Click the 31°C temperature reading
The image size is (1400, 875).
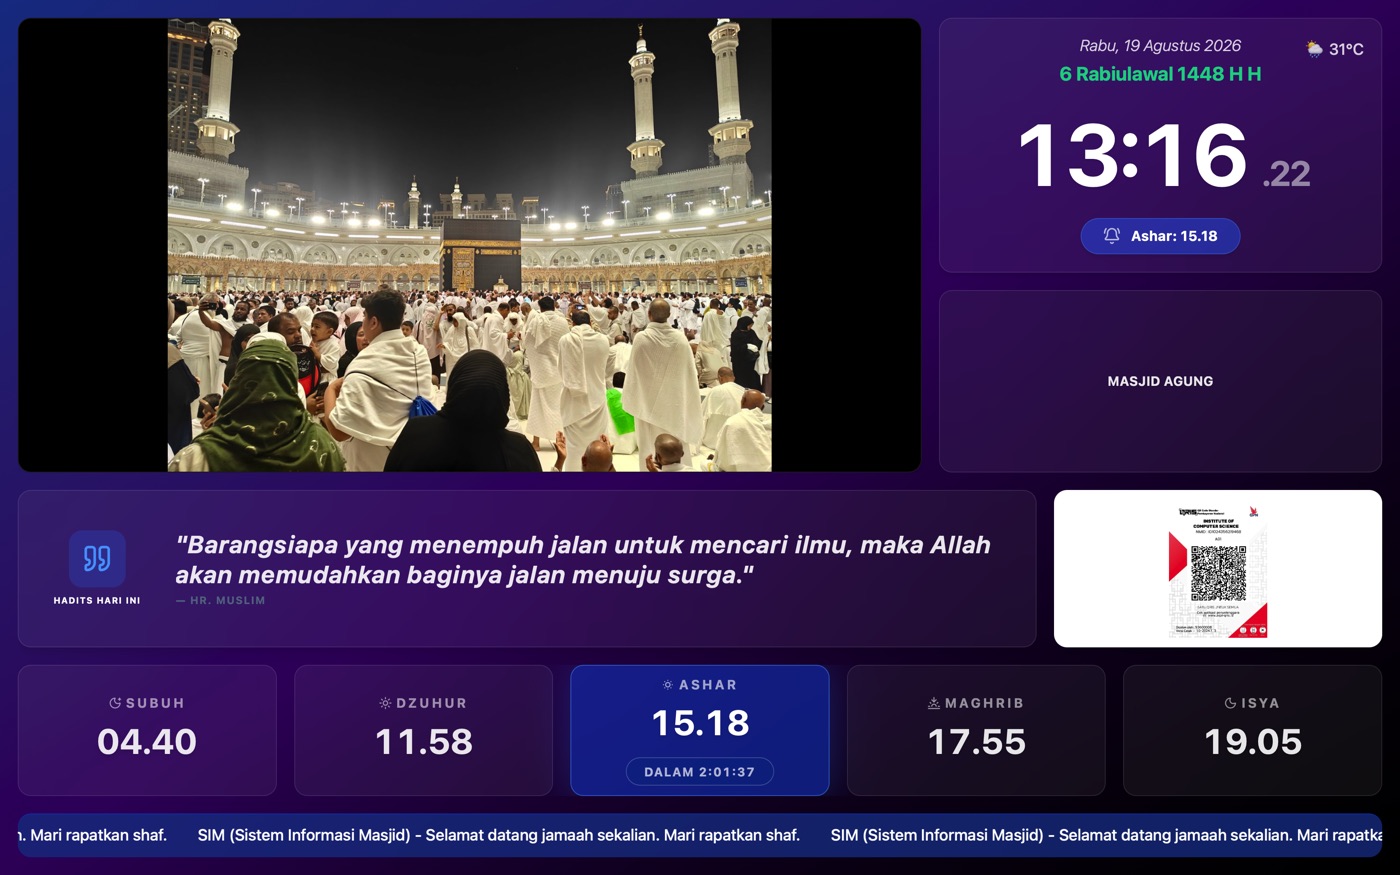pos(1346,49)
